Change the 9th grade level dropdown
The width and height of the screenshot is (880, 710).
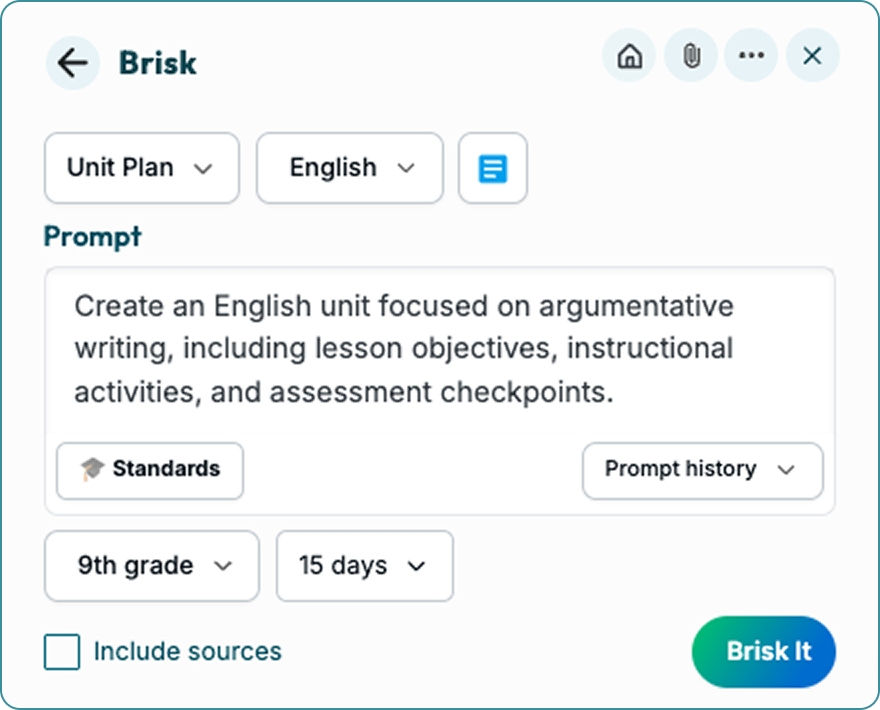(x=152, y=566)
